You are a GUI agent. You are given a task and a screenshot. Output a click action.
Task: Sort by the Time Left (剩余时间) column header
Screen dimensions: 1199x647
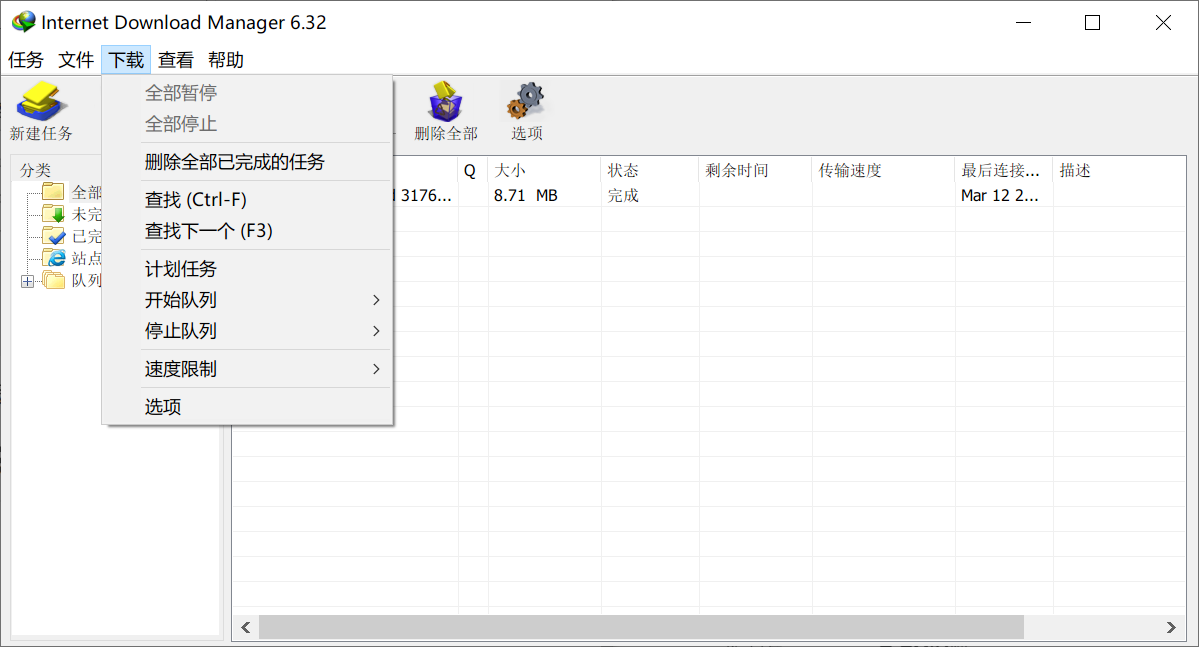755,171
